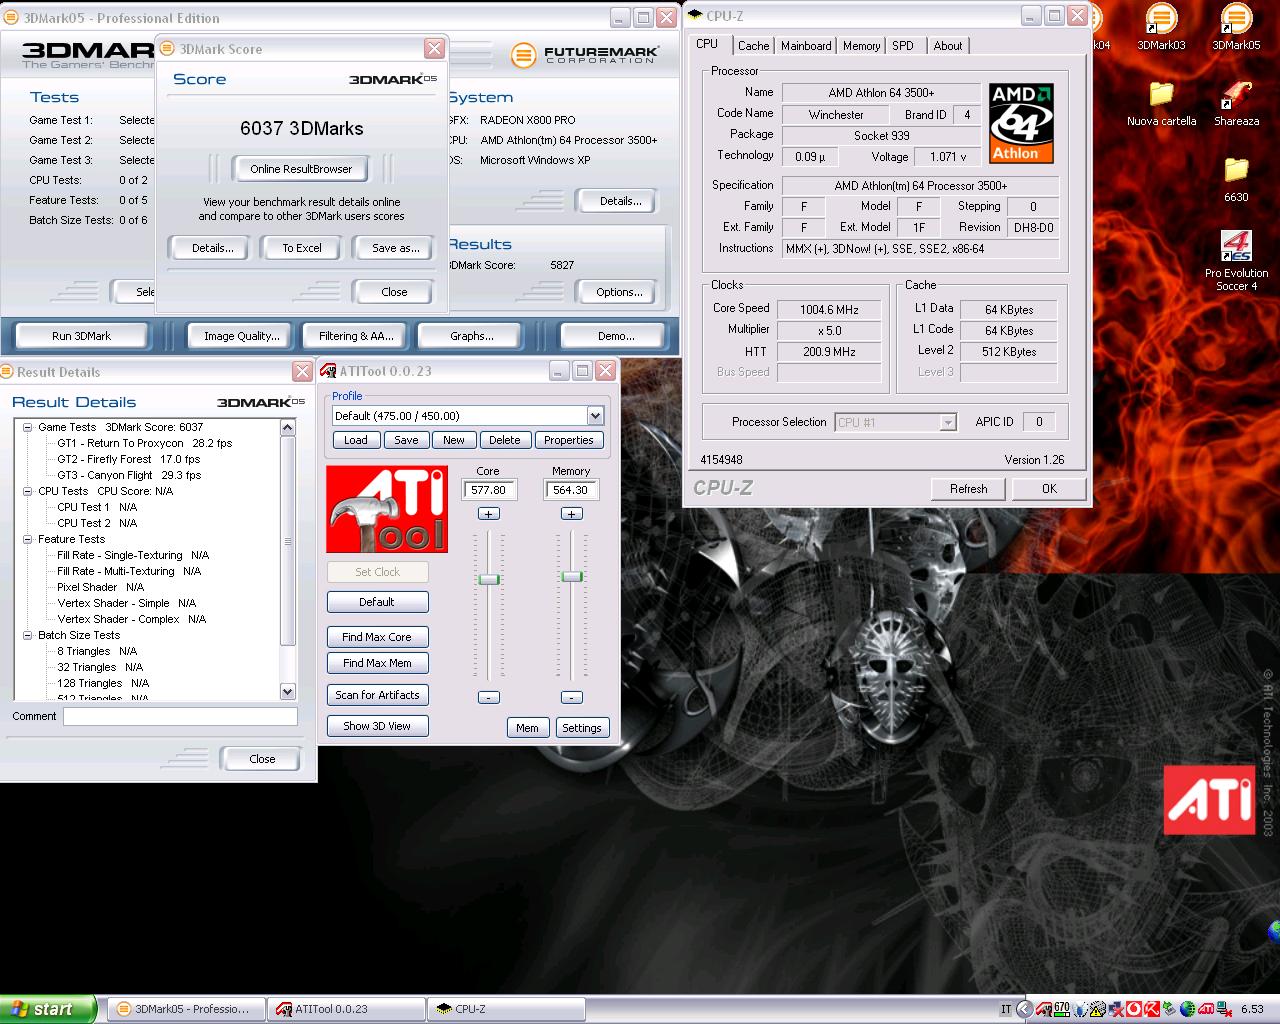
Task: Select the GT2 - Firefly Forest row
Action: click(x=128, y=459)
